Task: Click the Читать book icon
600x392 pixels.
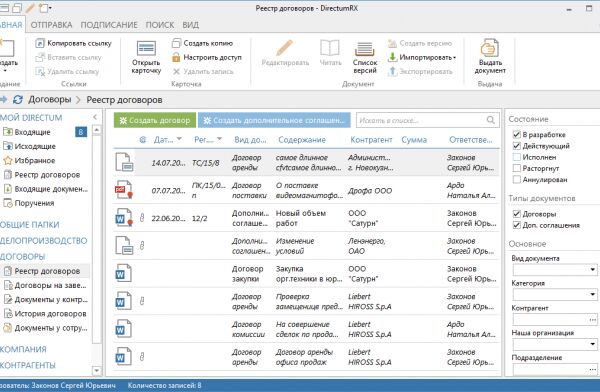Action: [x=330, y=48]
